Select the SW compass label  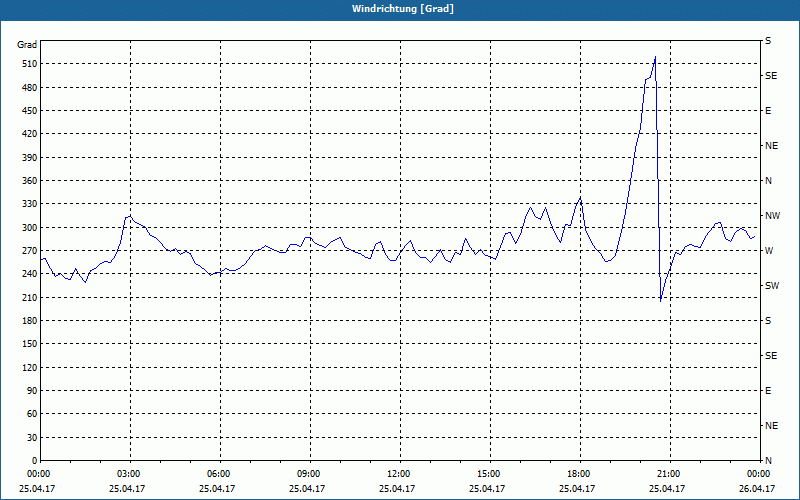772,286
